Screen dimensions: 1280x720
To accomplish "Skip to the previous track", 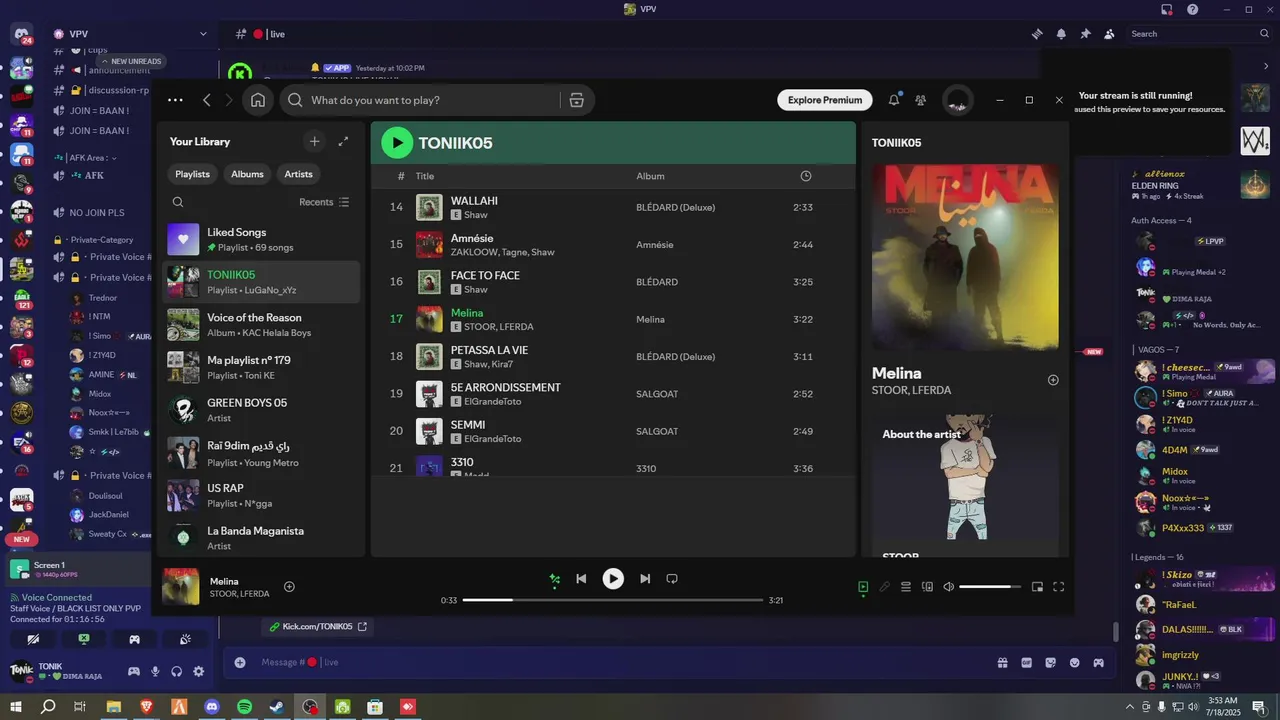I will [x=581, y=579].
